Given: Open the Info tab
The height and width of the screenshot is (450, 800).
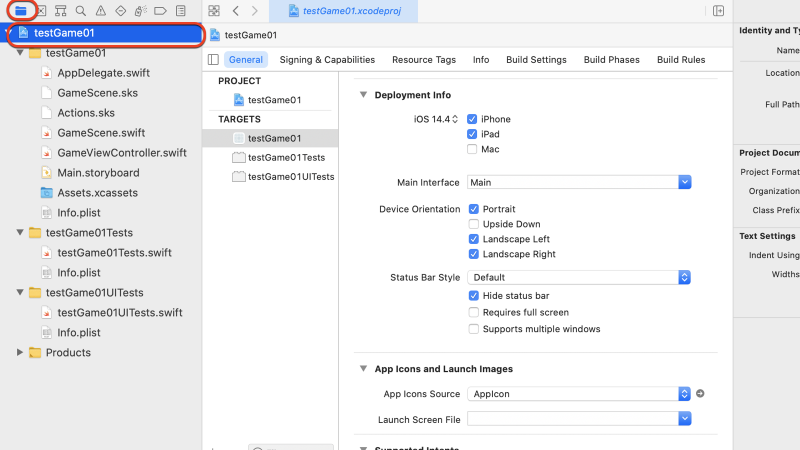Looking at the screenshot, I should pyautogui.click(x=481, y=60).
